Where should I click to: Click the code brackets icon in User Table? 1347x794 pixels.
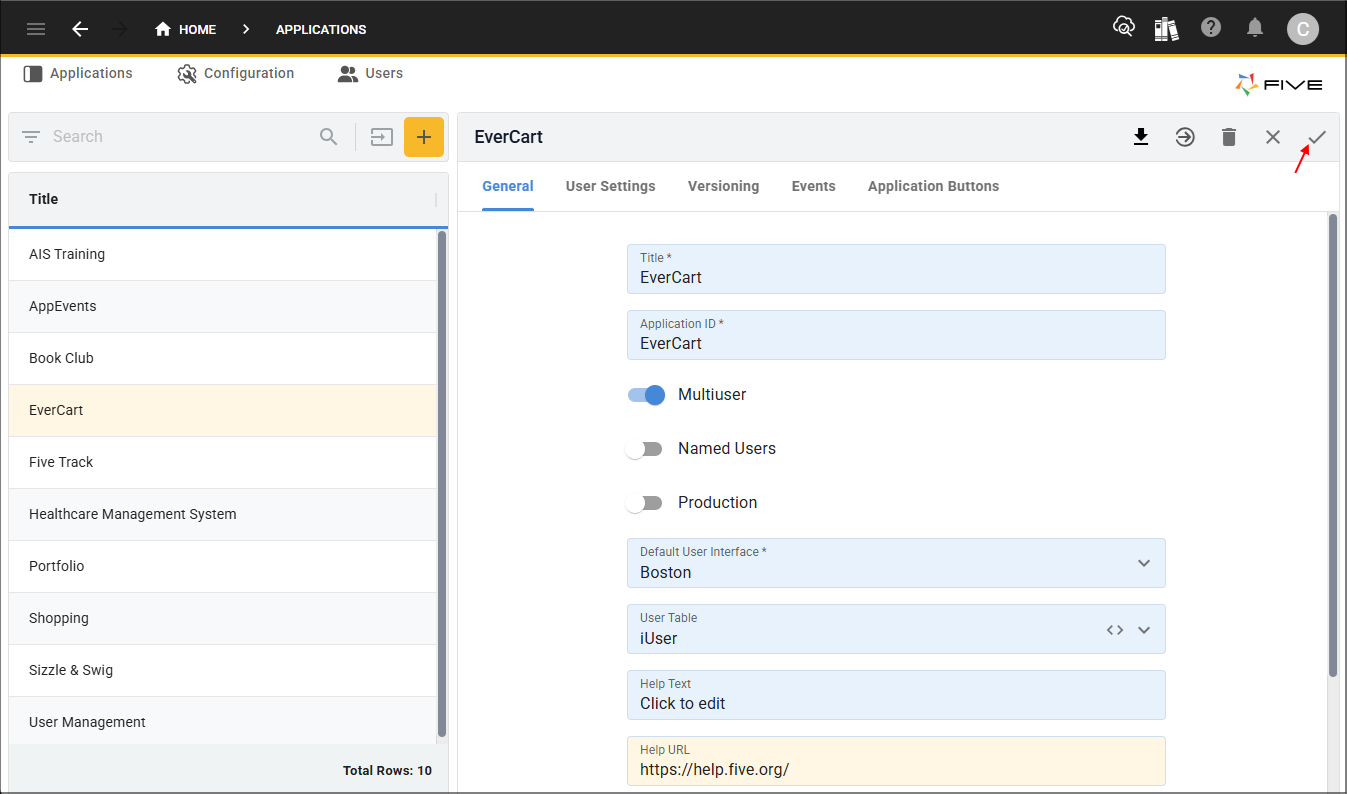(1115, 630)
